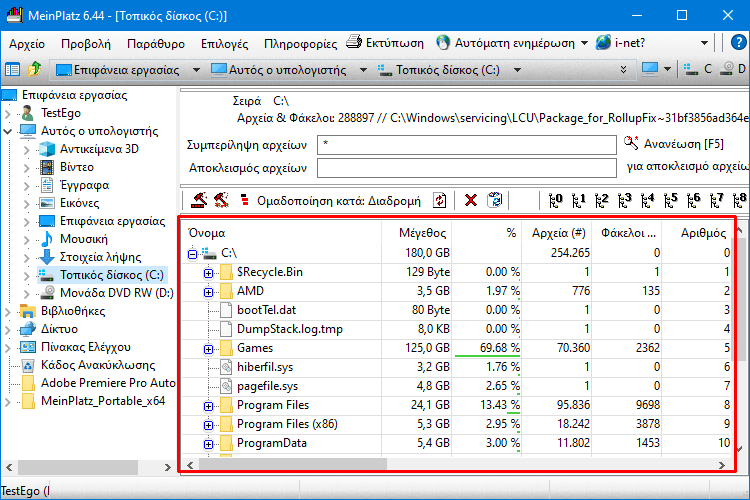Click the Αυτός ο υπολογιστής breadcrumb button
The image size is (750, 500).
(278, 70)
